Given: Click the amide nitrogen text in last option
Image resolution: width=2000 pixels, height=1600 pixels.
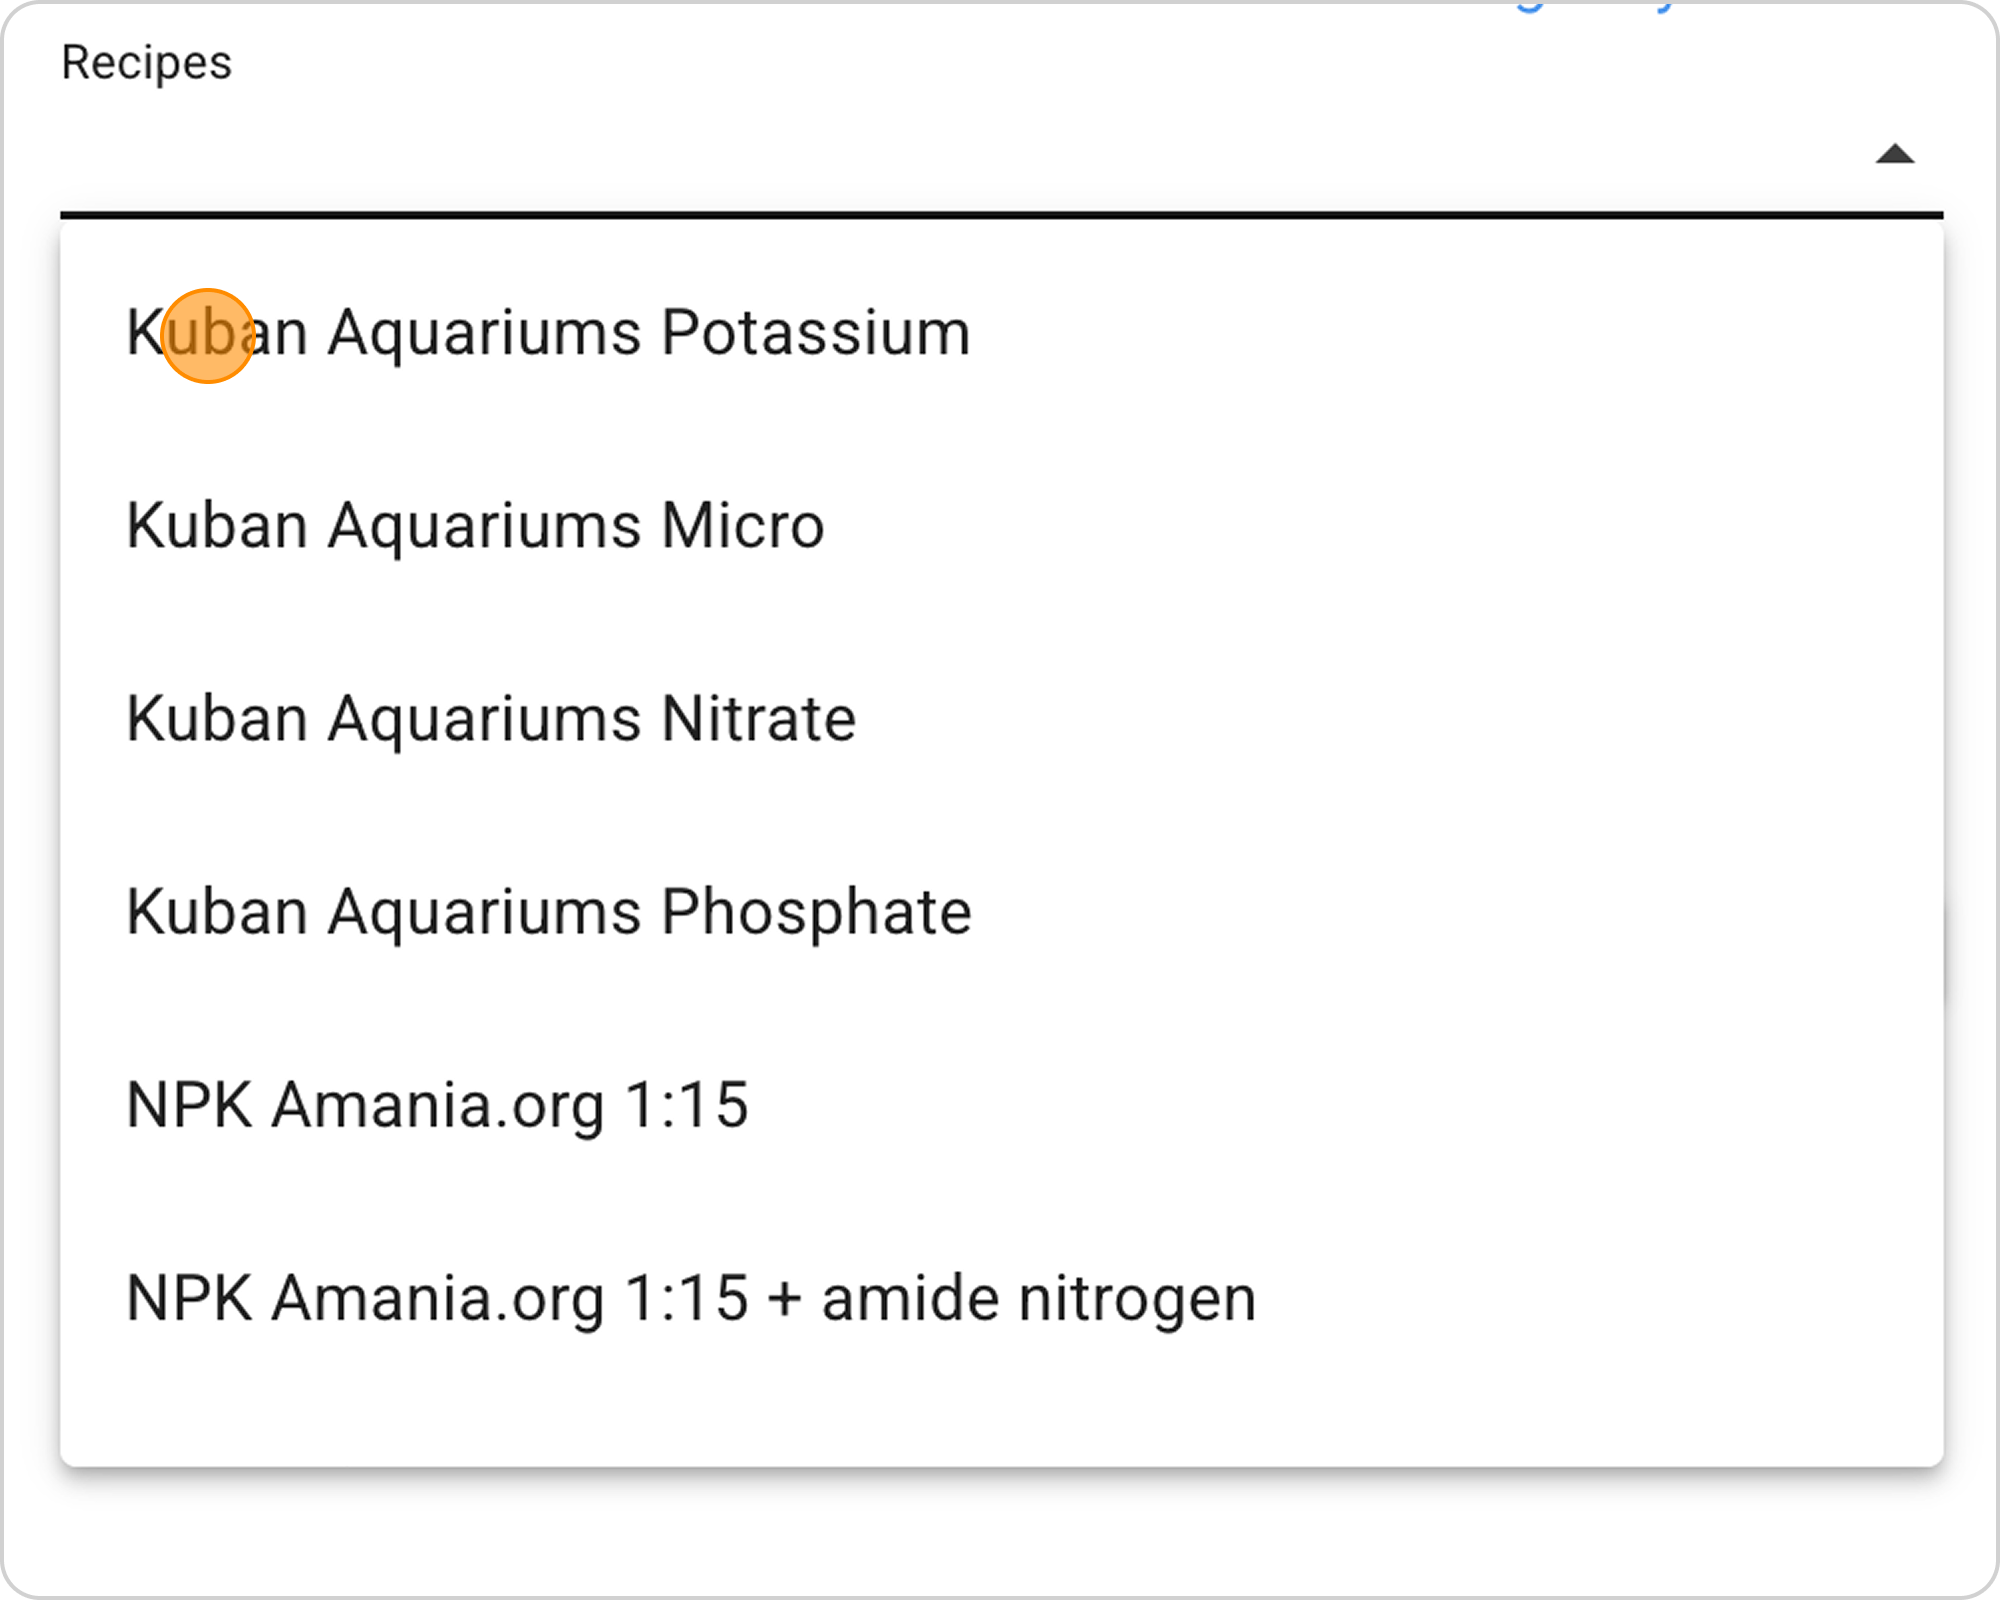Looking at the screenshot, I should coord(1038,1298).
